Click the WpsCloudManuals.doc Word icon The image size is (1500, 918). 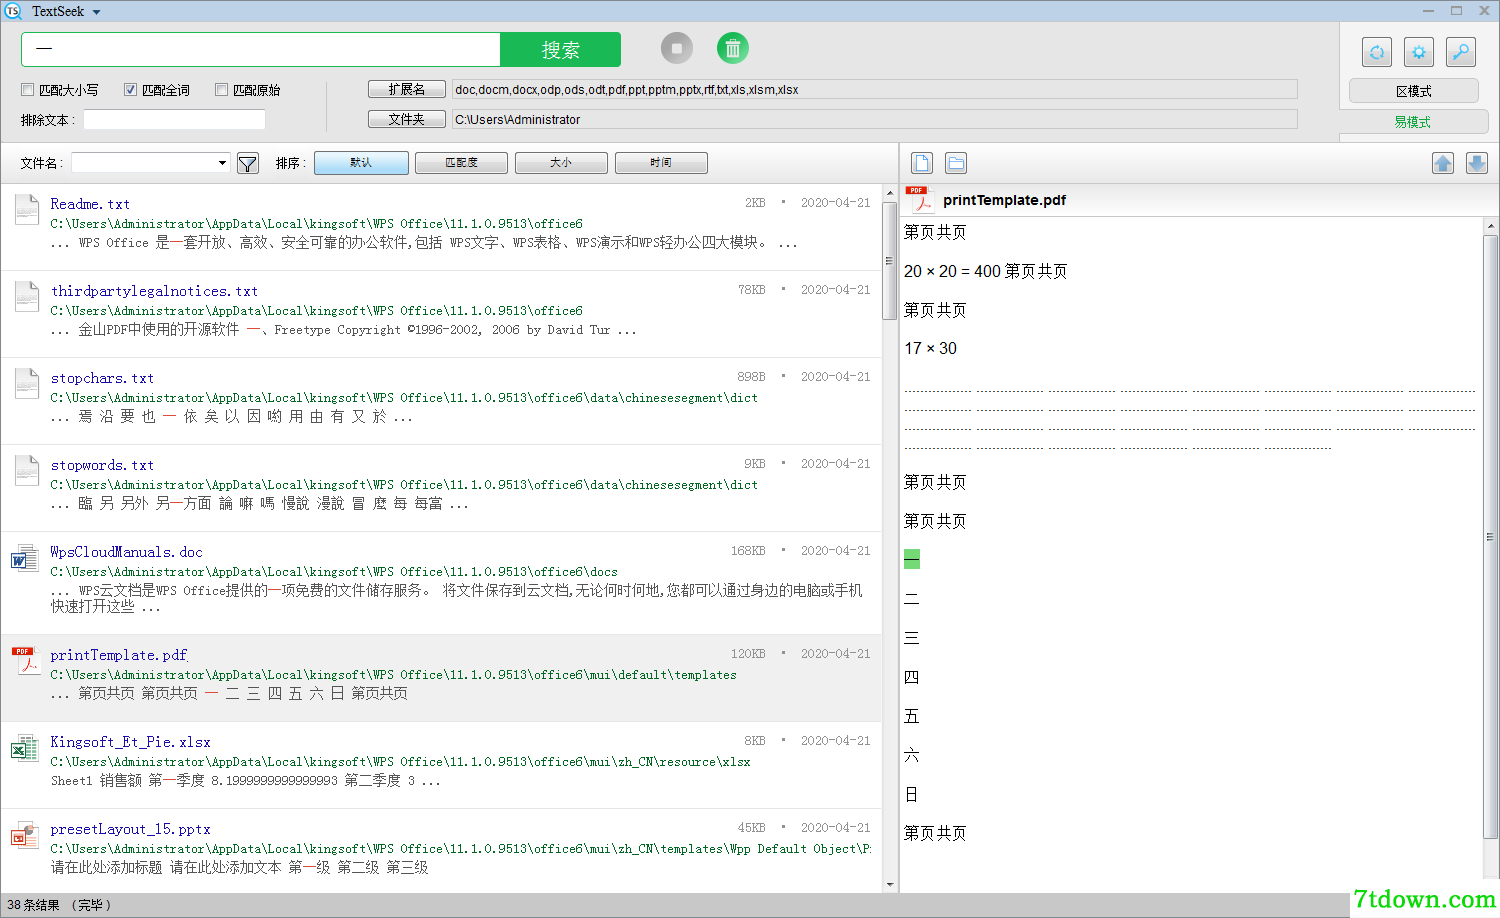tap(25, 558)
